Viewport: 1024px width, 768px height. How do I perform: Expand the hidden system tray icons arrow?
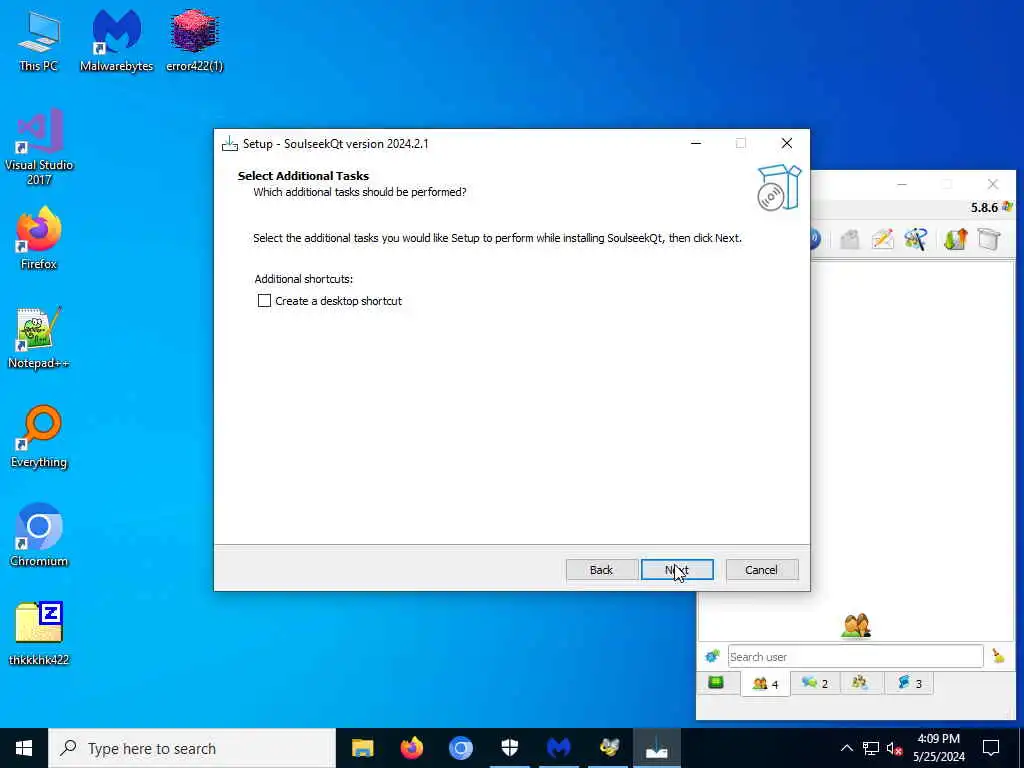(846, 748)
